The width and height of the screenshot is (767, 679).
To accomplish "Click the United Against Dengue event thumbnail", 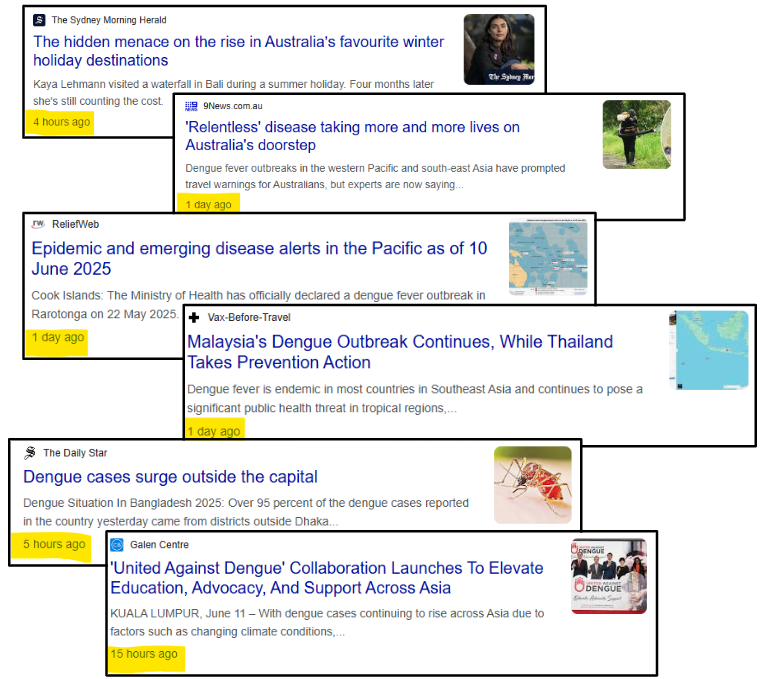I will pos(608,576).
